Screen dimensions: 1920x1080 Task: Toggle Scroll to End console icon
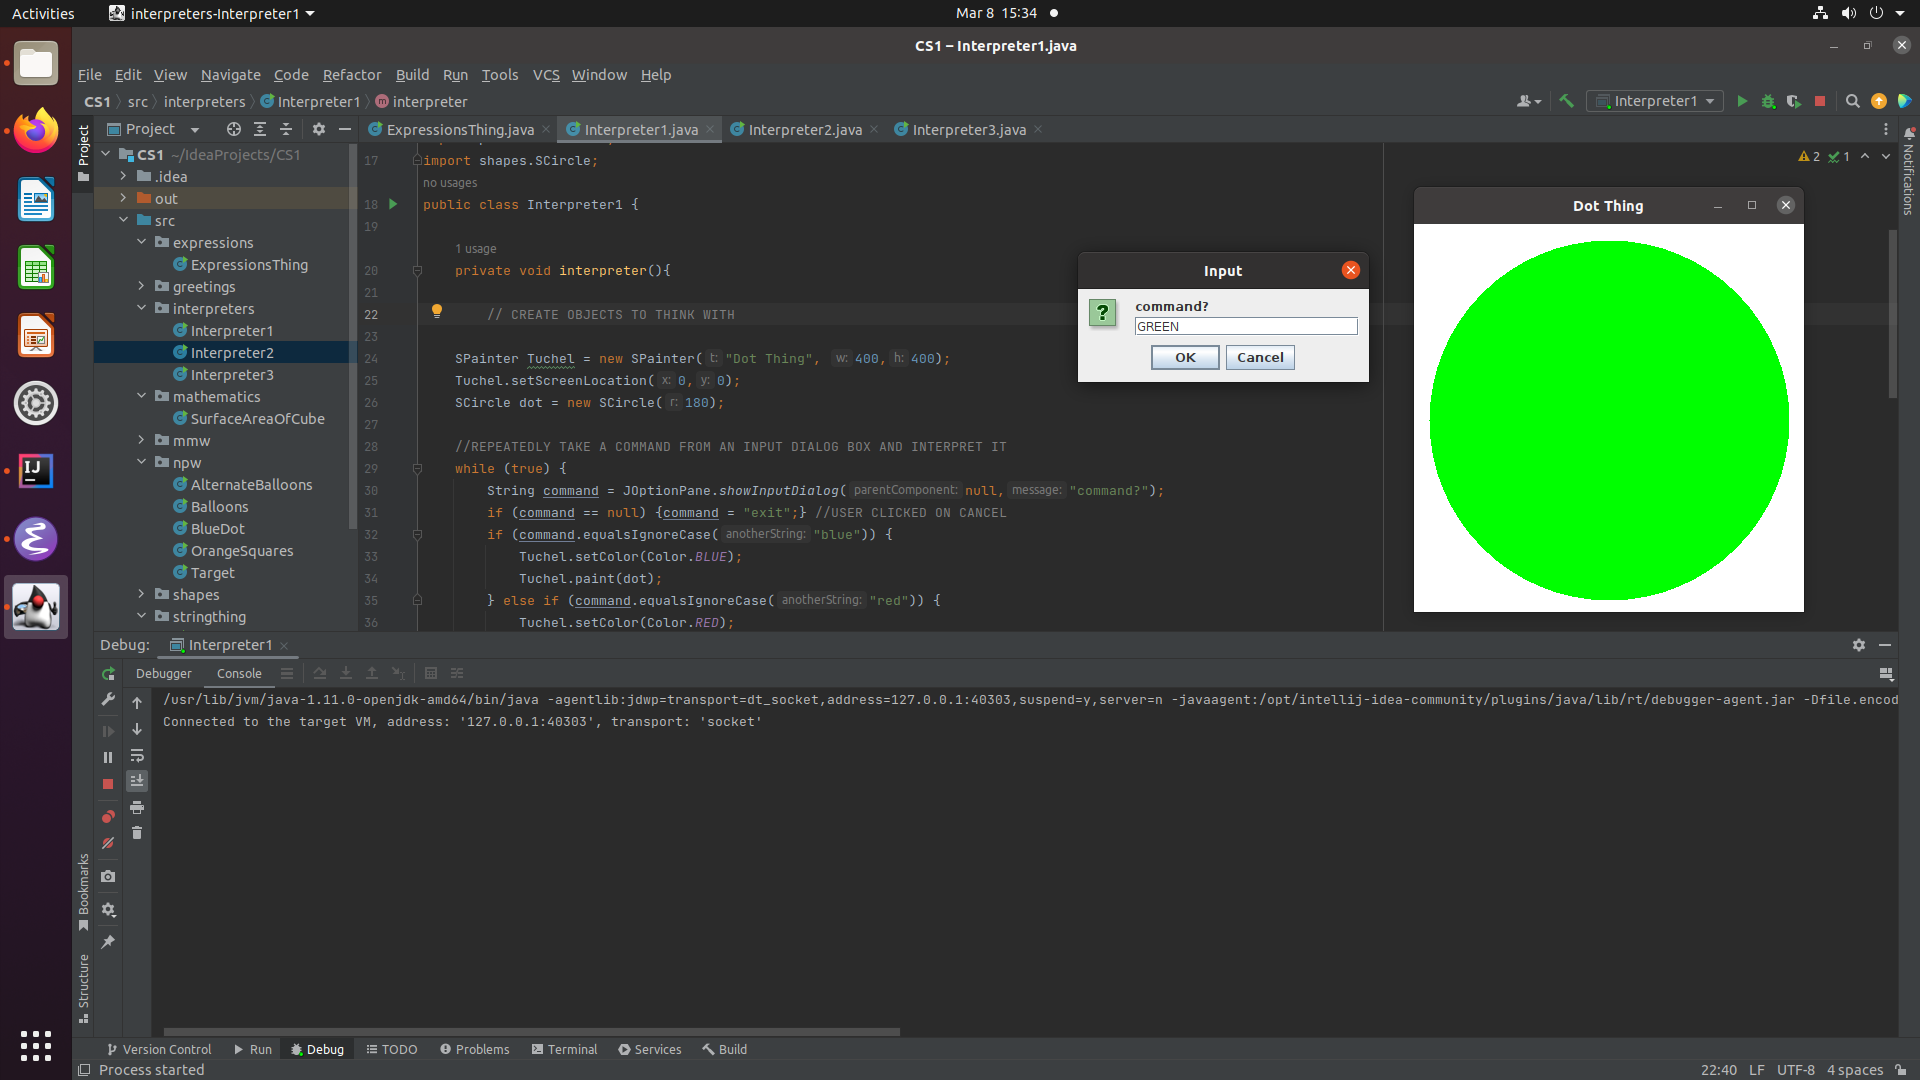(137, 781)
